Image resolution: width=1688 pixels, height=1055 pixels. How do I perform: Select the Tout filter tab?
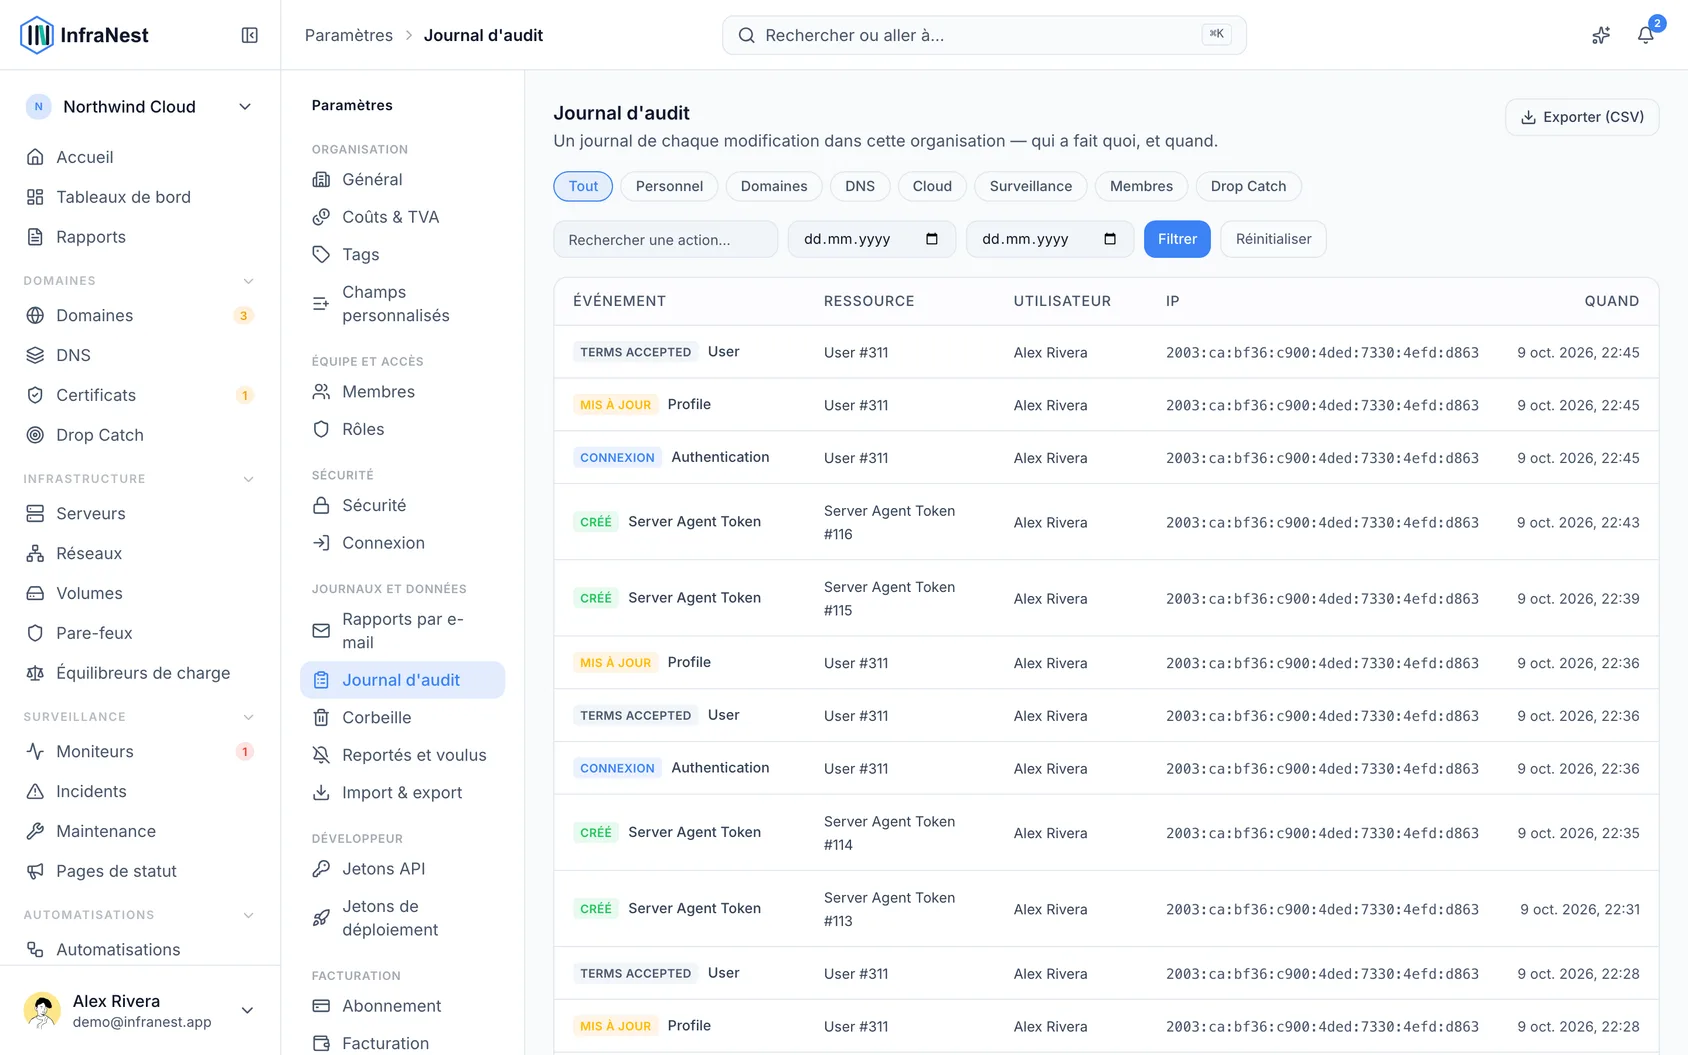pos(583,186)
